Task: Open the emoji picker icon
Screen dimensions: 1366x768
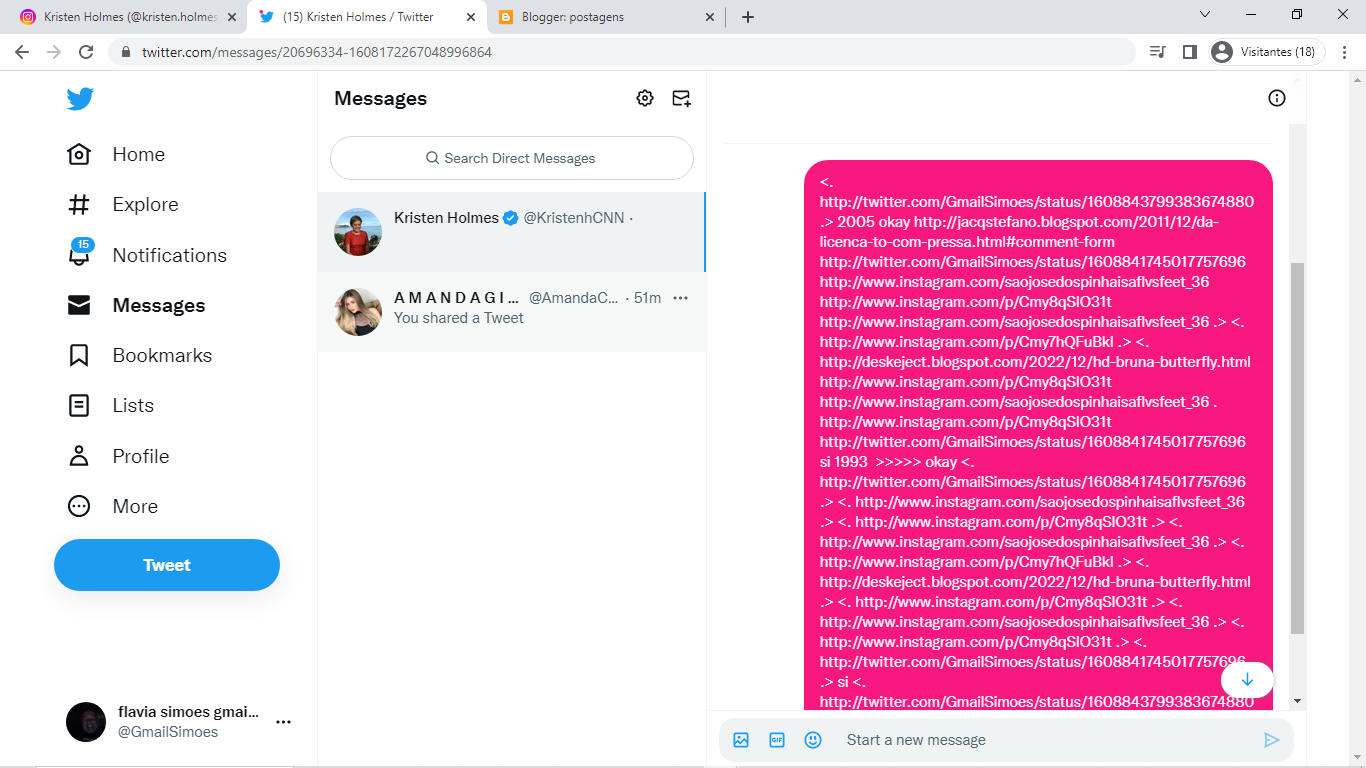Action: coord(813,740)
